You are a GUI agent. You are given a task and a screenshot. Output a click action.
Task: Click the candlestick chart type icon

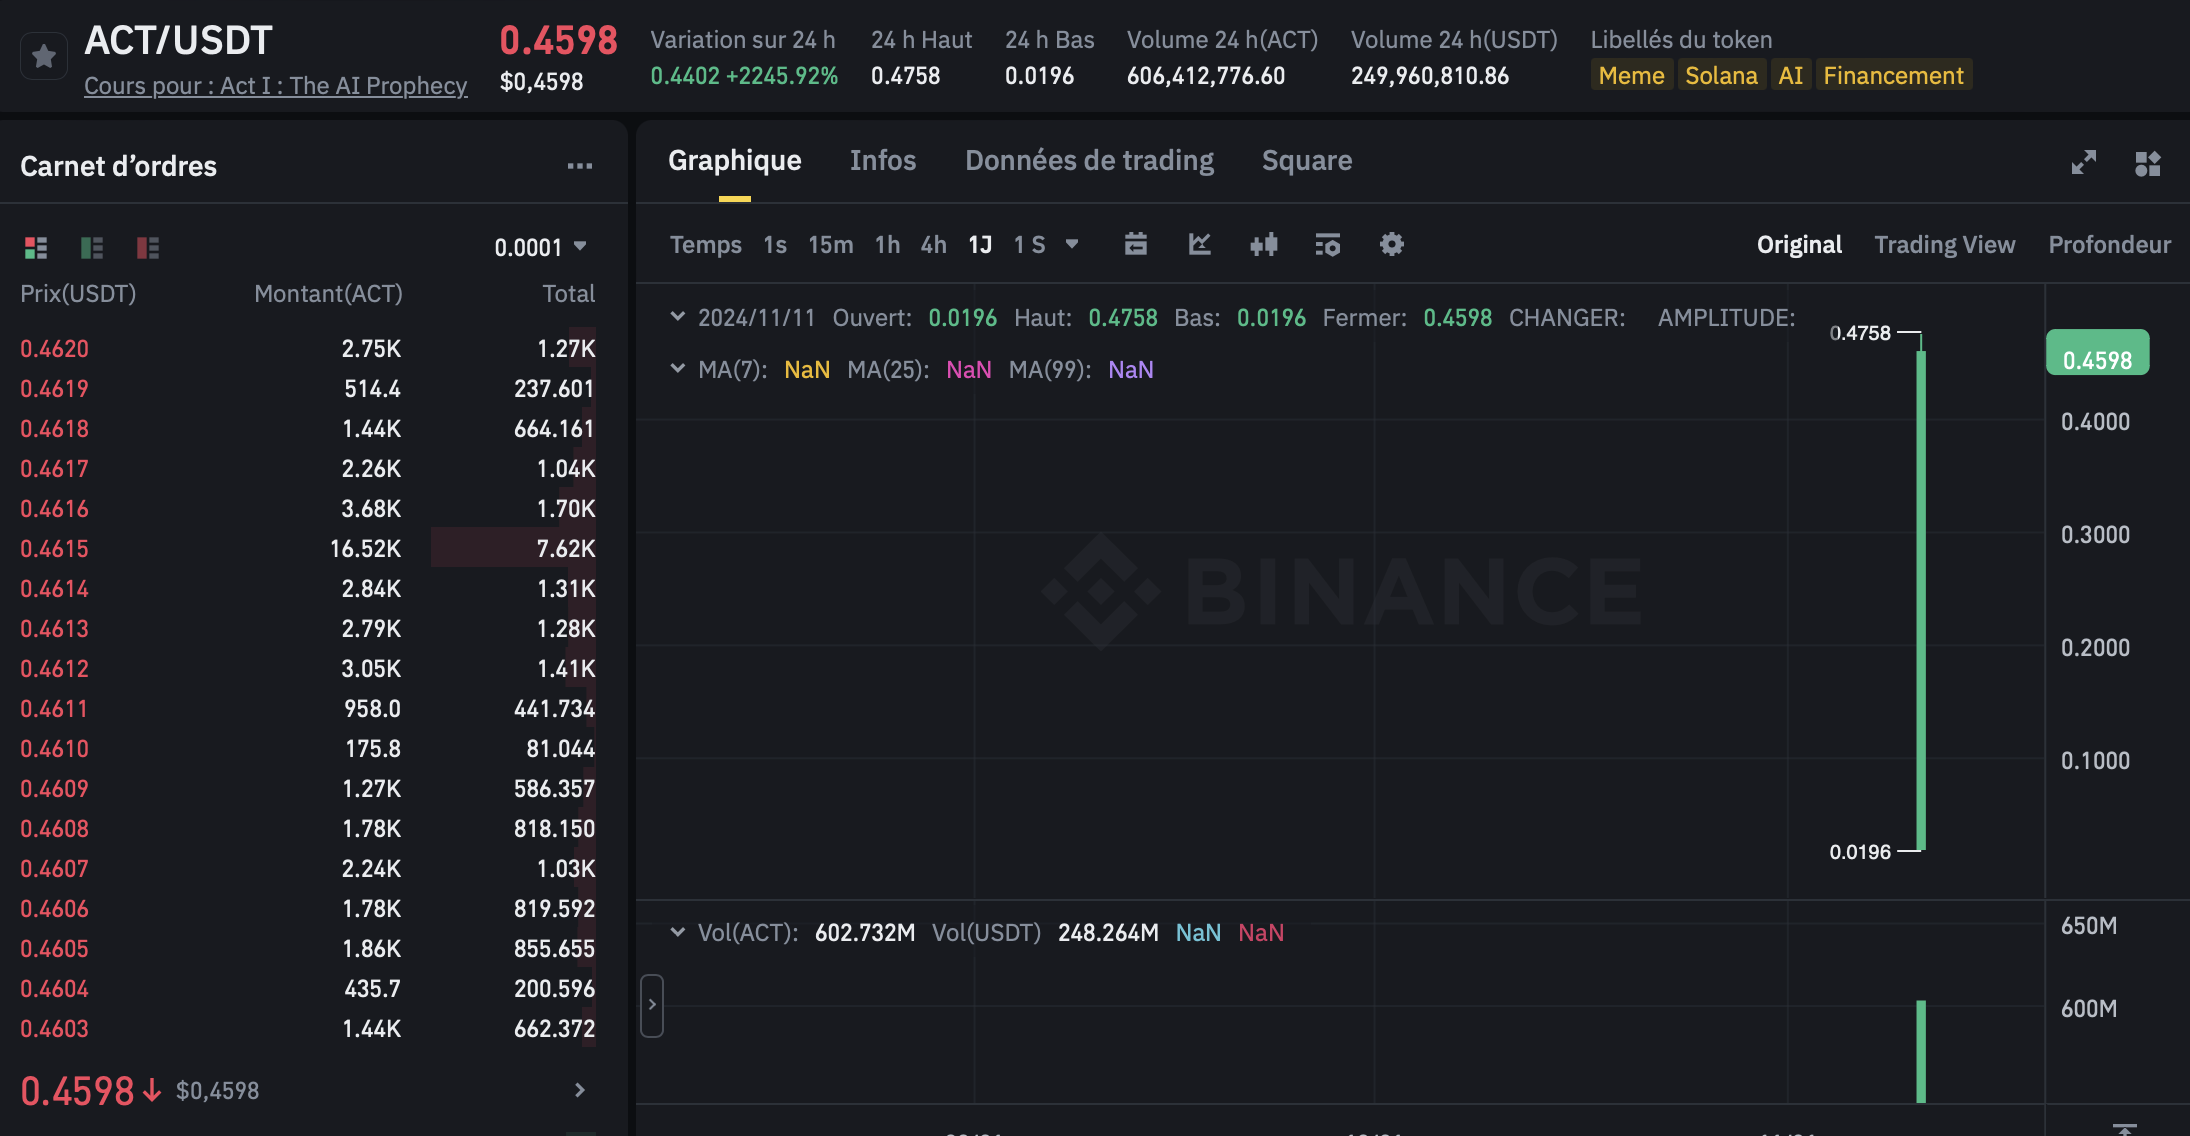point(1263,244)
